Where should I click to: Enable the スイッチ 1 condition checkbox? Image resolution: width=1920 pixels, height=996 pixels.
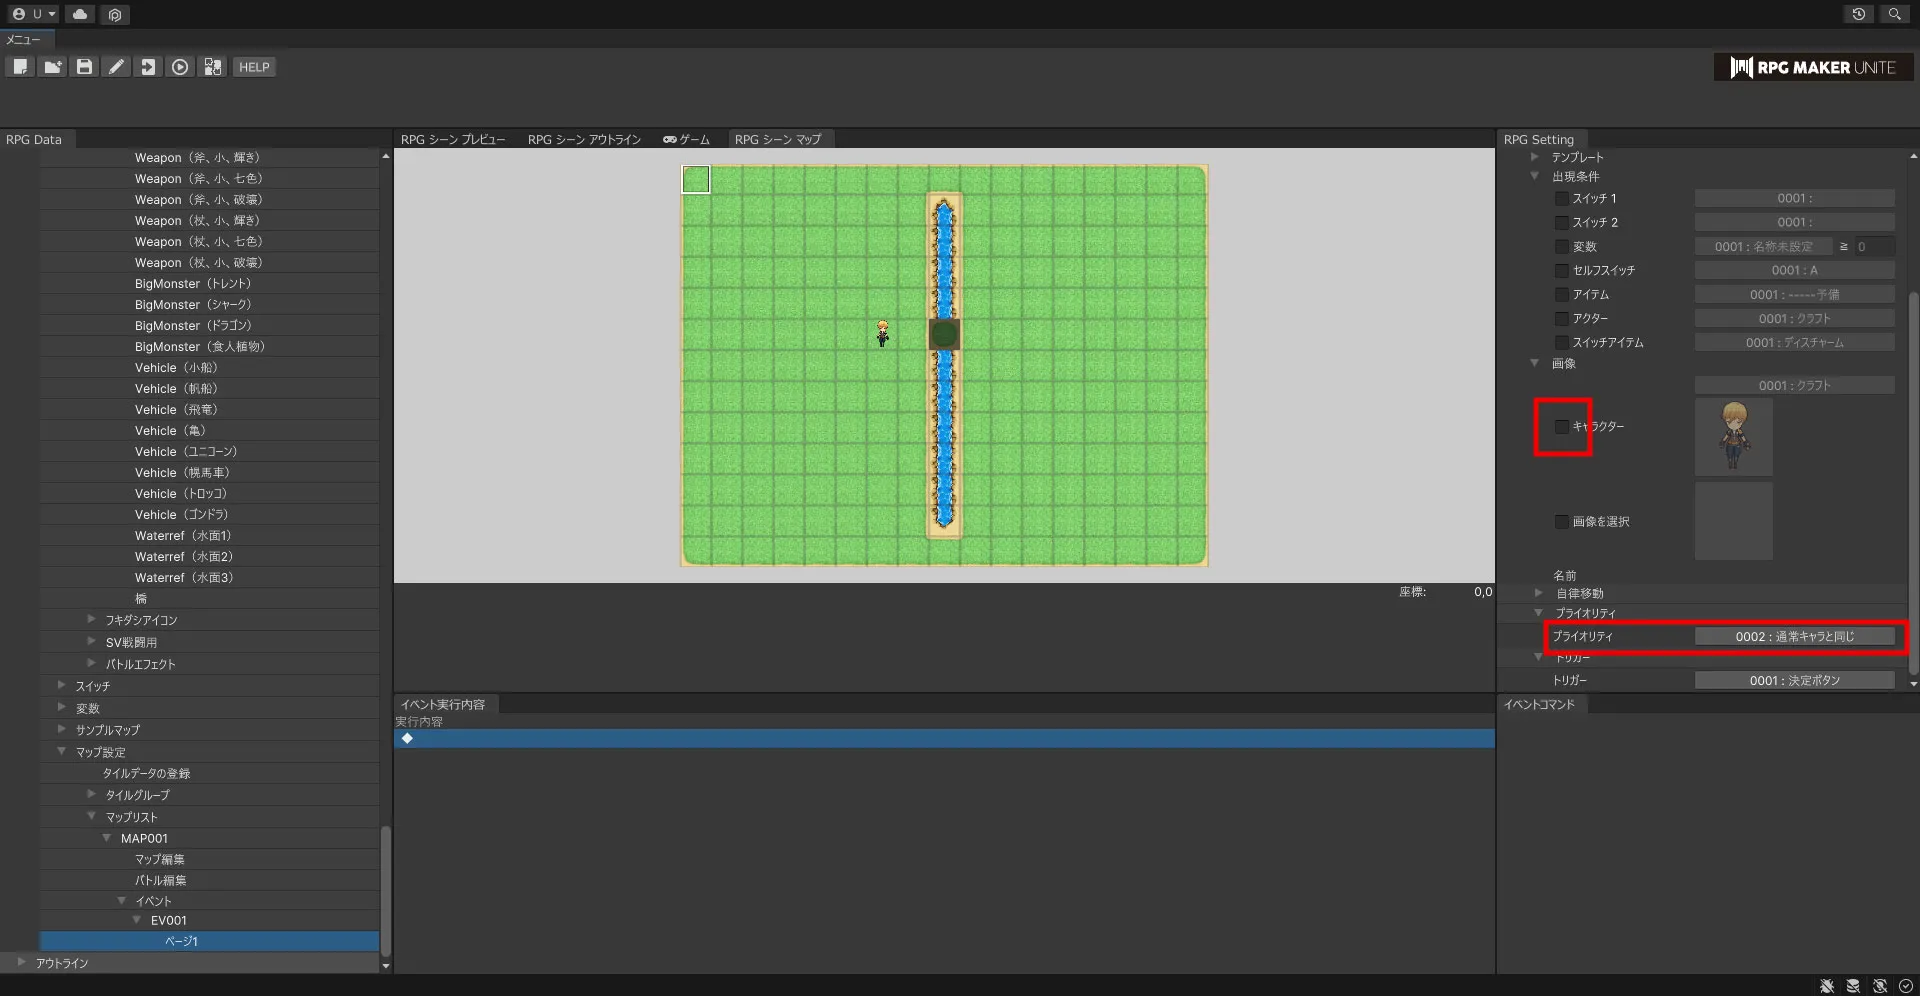coord(1561,199)
